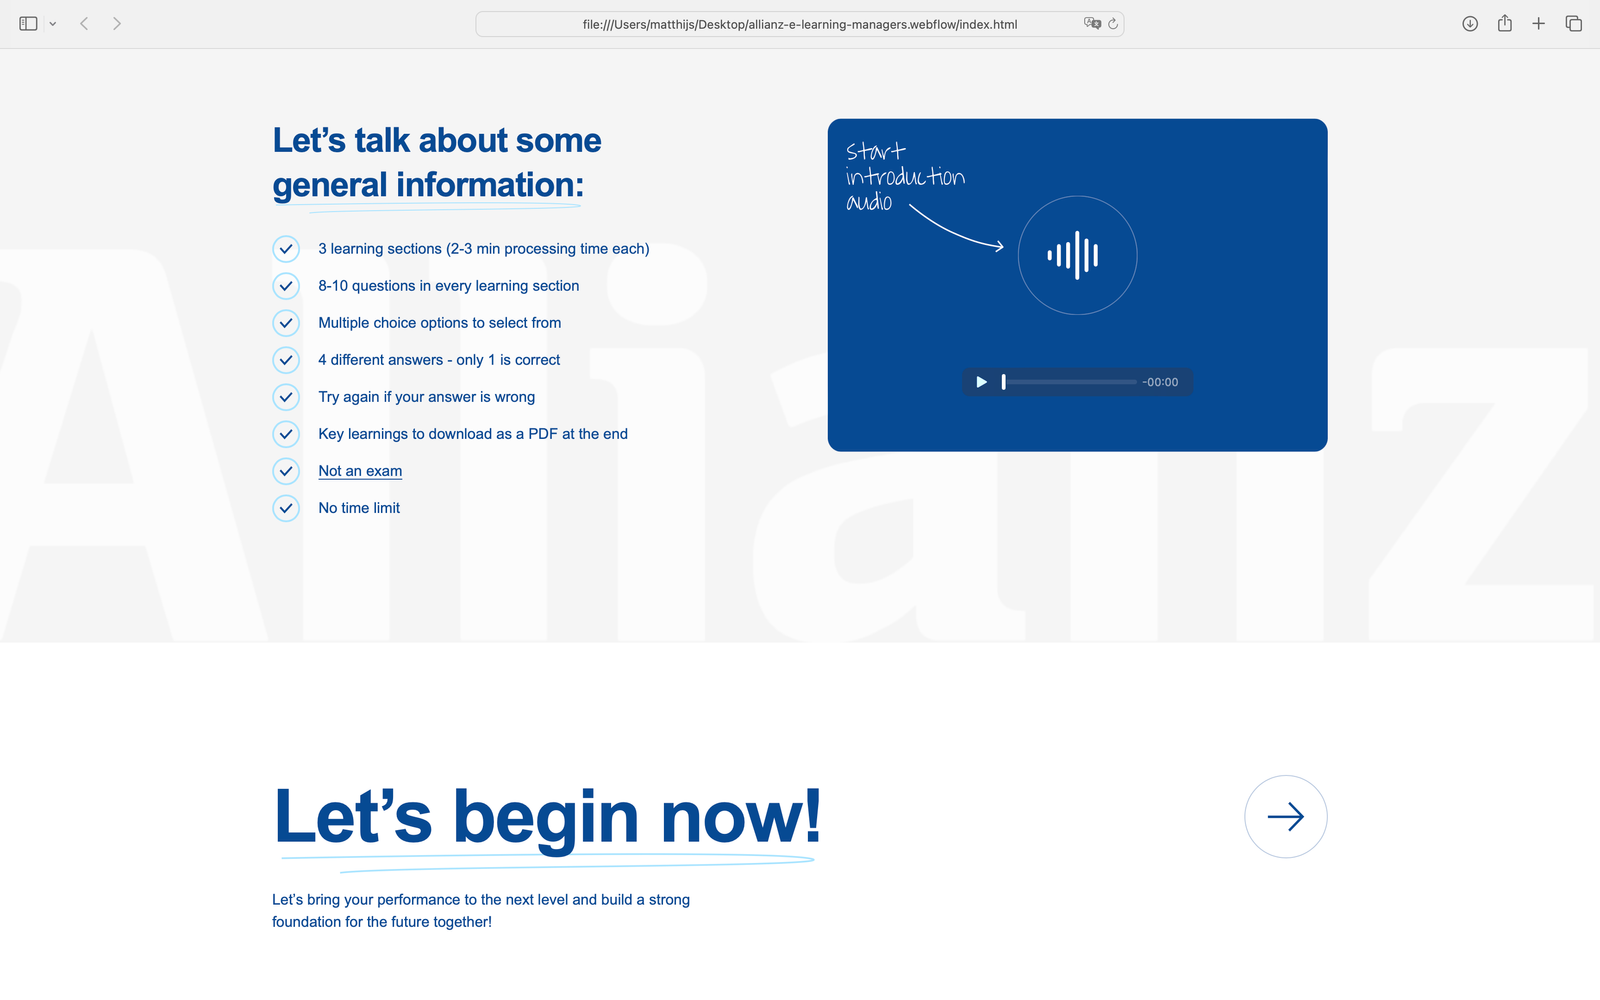Show Safari downloads
Viewport: 1600px width, 1000px height.
tap(1470, 24)
